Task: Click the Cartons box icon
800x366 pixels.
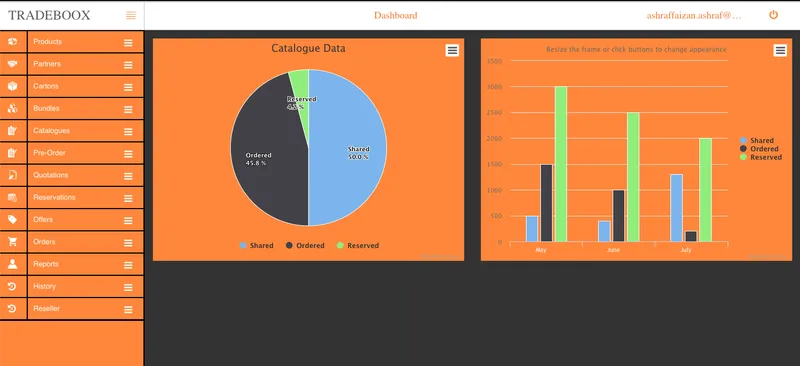Action: pos(13,86)
